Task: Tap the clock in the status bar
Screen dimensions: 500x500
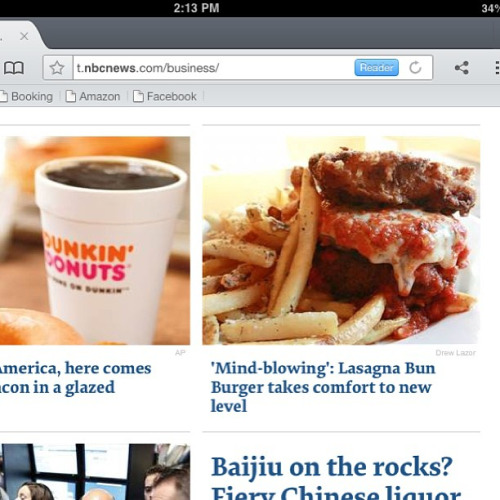Action: tap(196, 8)
